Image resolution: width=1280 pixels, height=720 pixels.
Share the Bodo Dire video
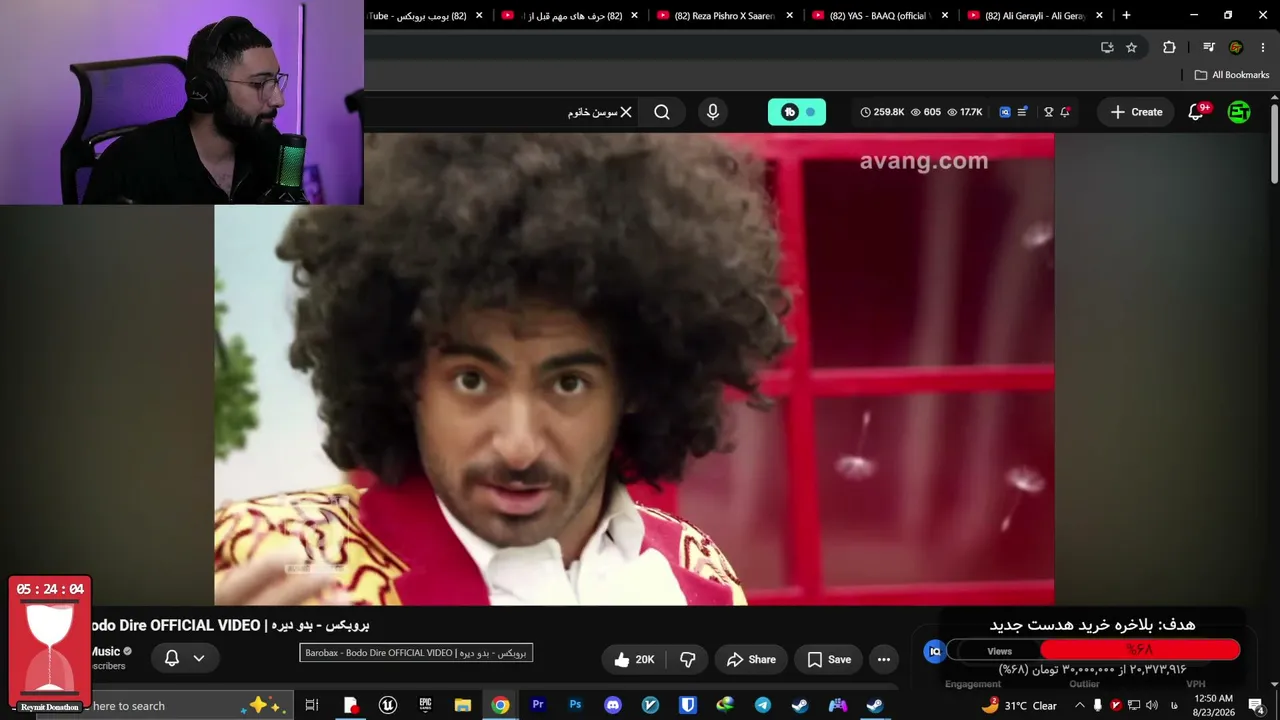point(751,659)
